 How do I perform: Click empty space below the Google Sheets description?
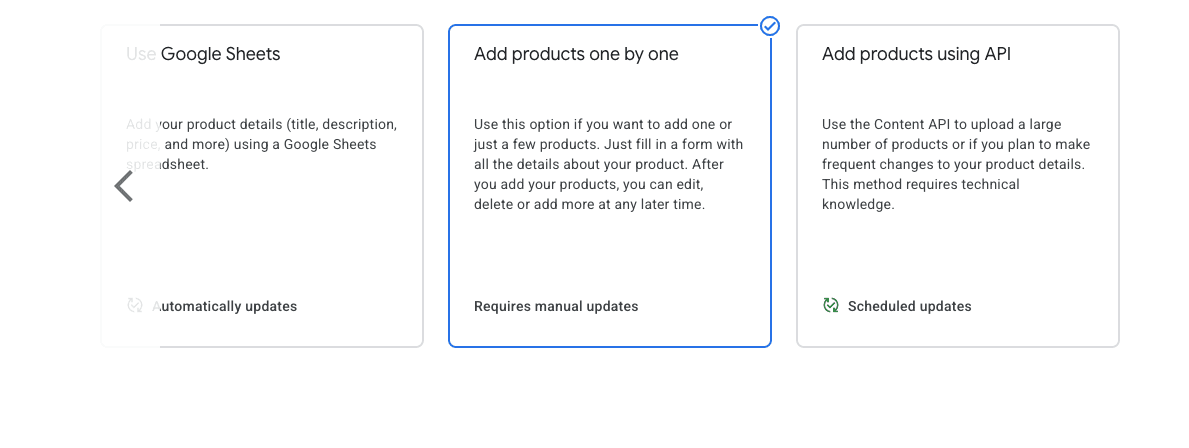tap(261, 235)
